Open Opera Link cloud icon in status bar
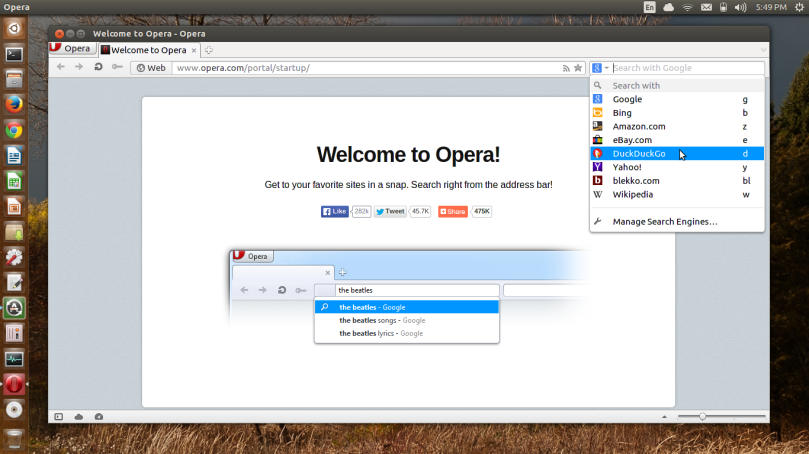Screen dimensions: 809x454 [x=78, y=416]
